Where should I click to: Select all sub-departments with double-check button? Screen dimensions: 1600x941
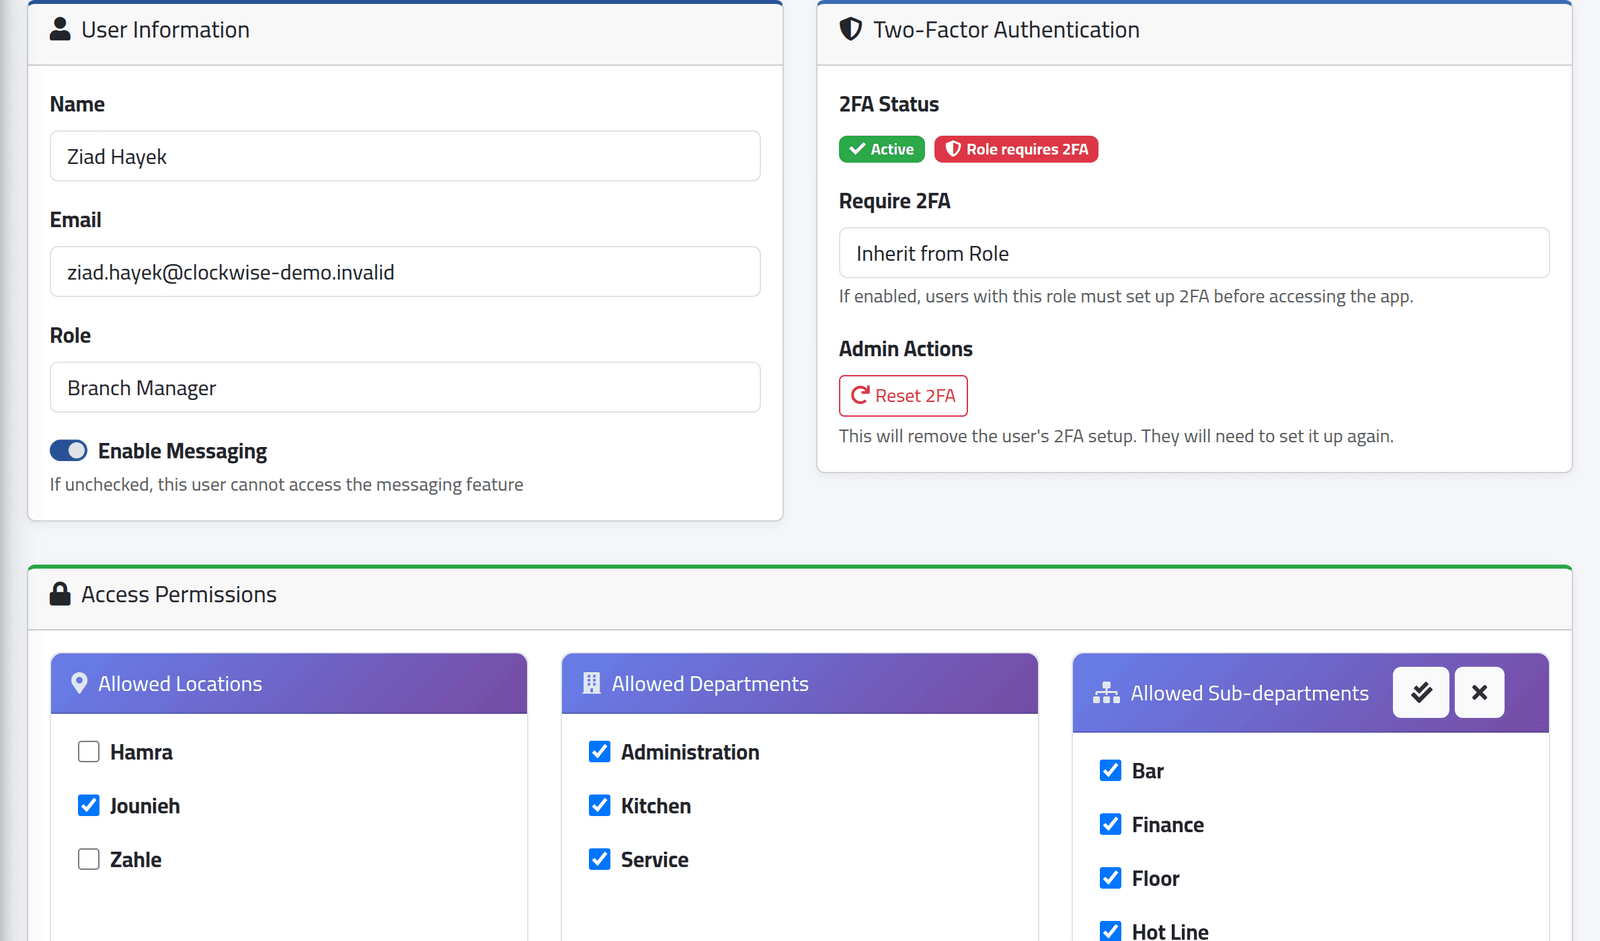click(1421, 692)
